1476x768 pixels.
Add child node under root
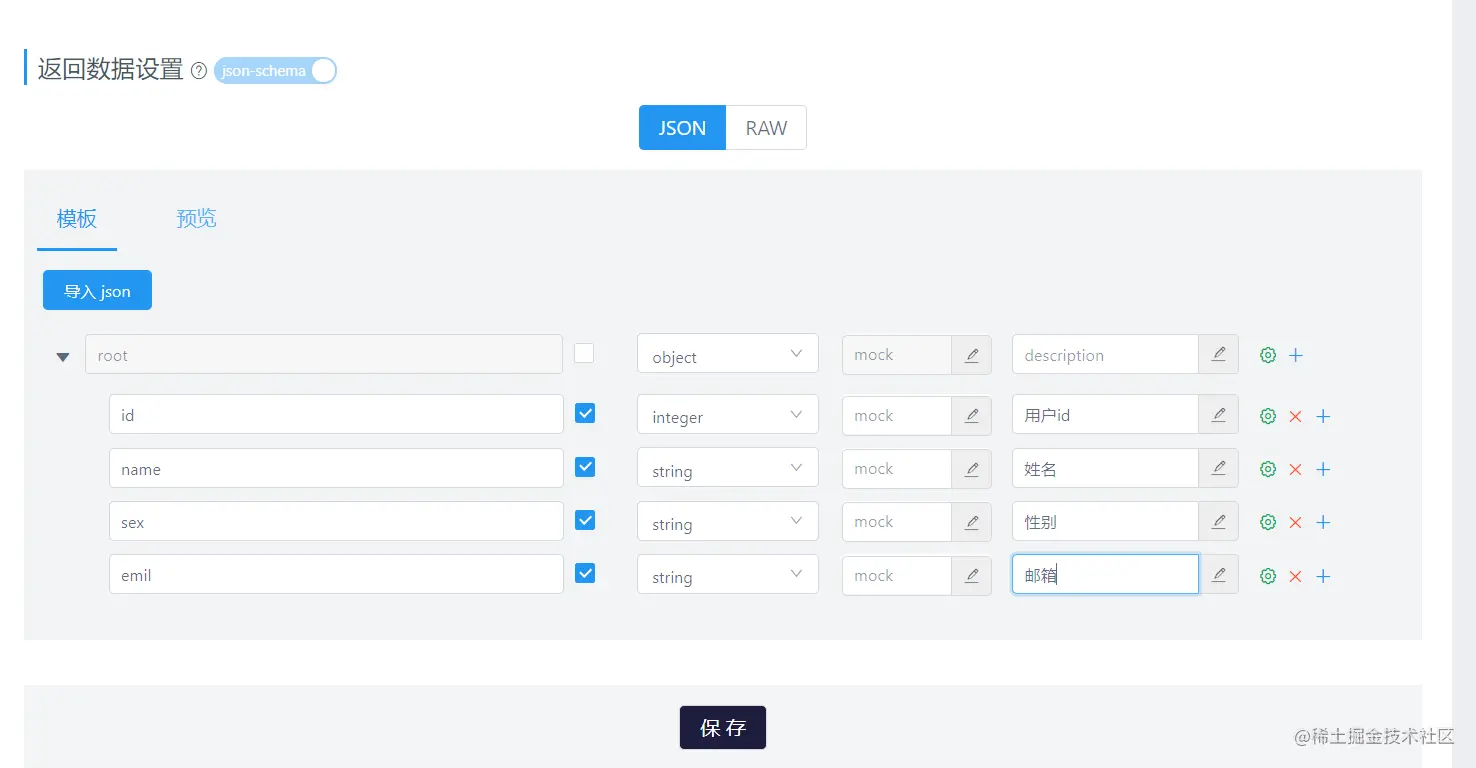pyautogui.click(x=1296, y=355)
